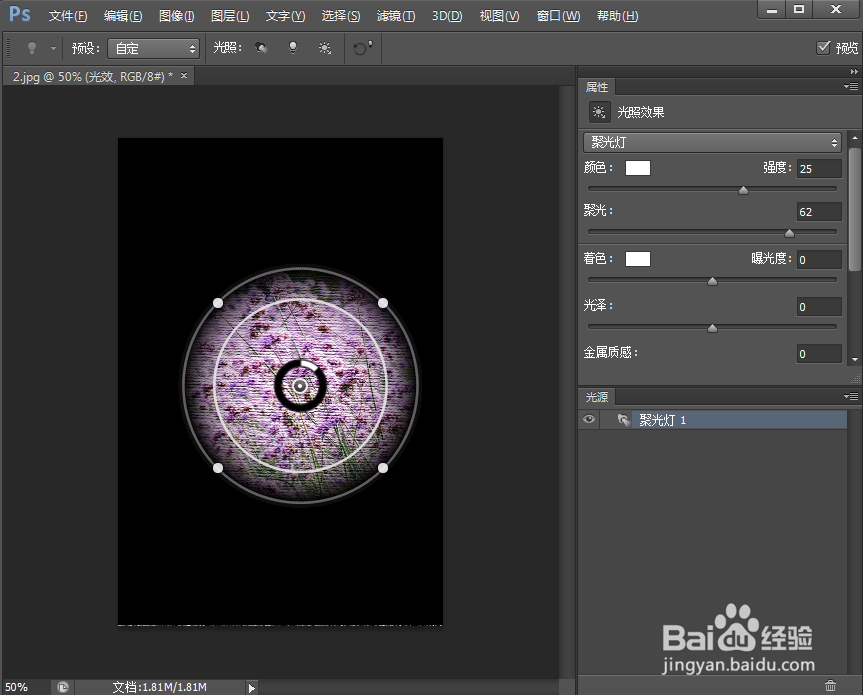
Task: Click the properties panel scrollbar down arrow
Action: [855, 359]
